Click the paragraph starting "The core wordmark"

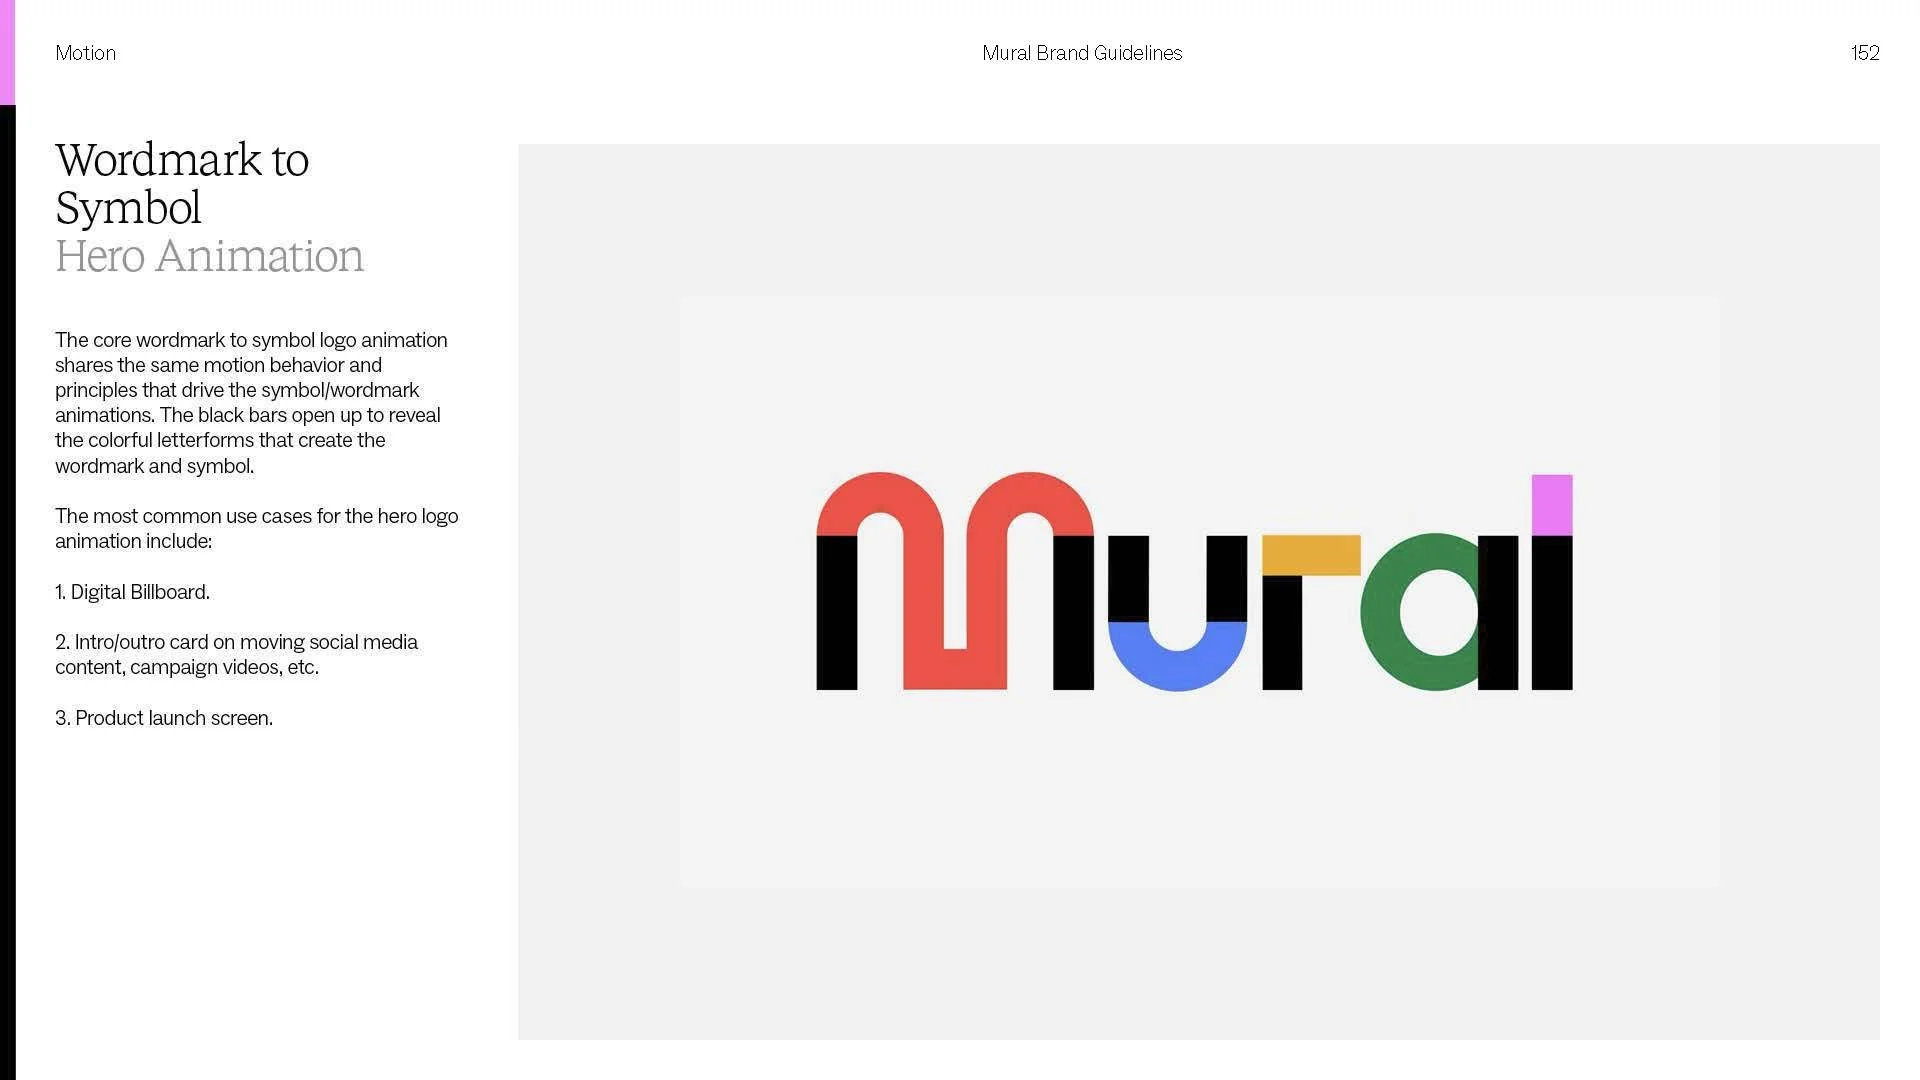(x=251, y=403)
